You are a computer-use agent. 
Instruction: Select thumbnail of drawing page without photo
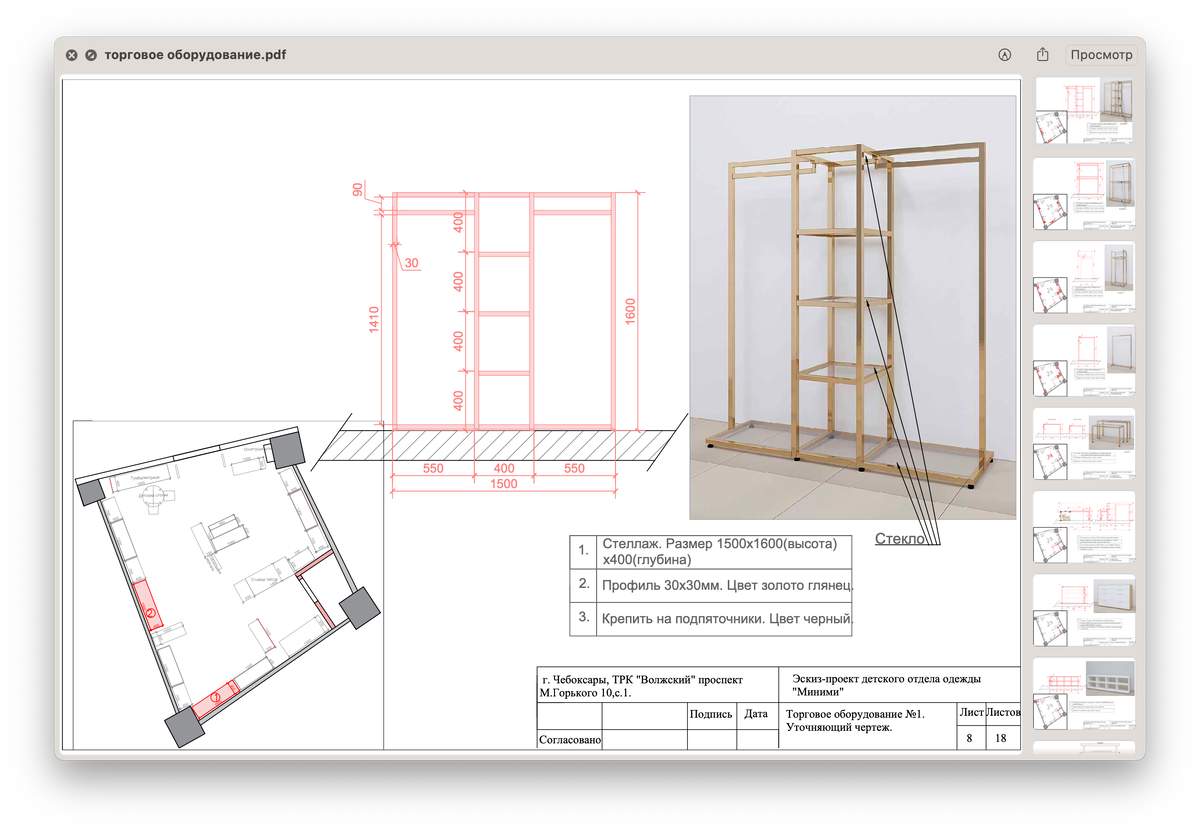pyautogui.click(x=1085, y=527)
